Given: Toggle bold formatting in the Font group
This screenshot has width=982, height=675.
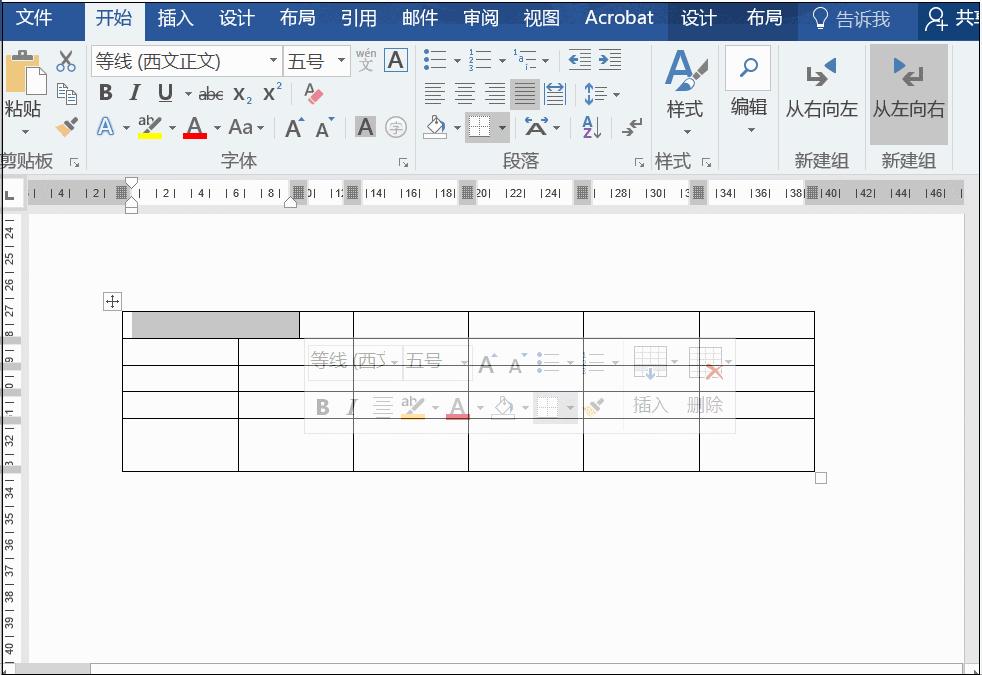Looking at the screenshot, I should click(106, 92).
